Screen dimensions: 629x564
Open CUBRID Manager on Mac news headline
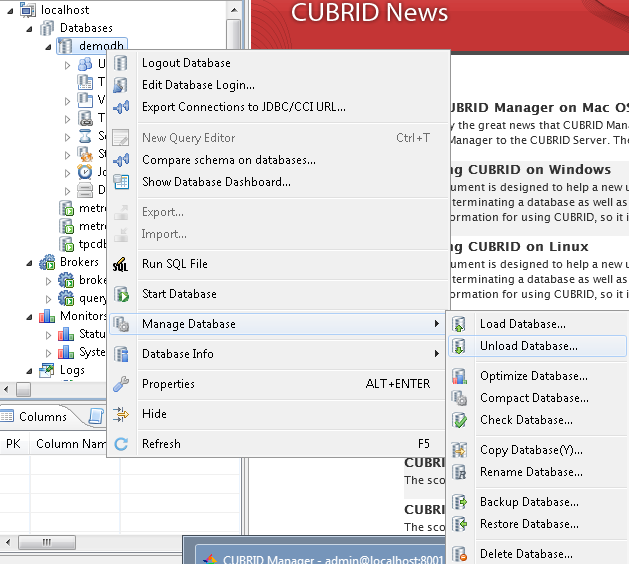(538, 108)
